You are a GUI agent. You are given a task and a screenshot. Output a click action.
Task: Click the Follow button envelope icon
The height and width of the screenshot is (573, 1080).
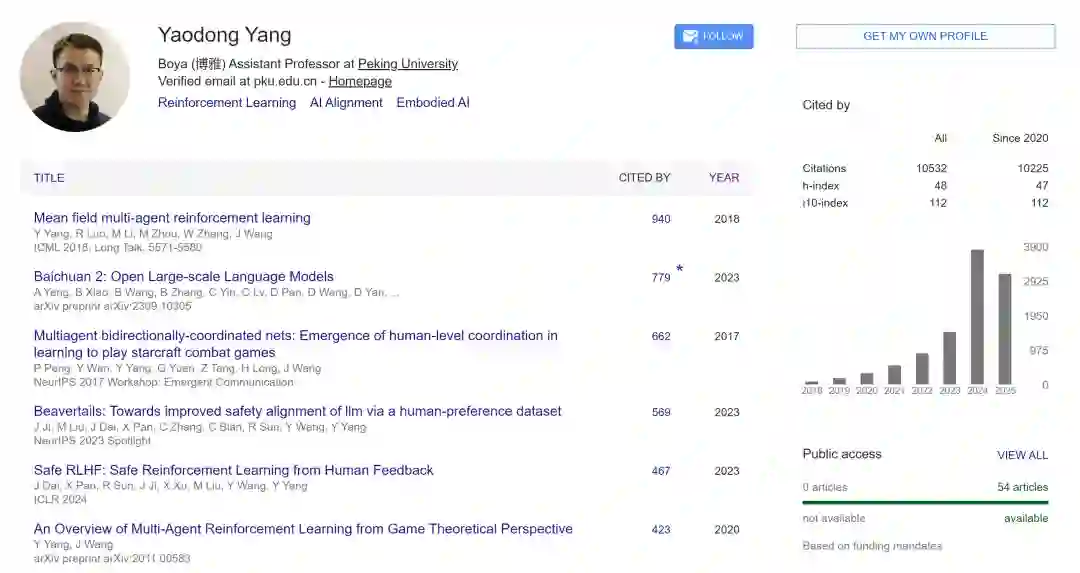tap(690, 36)
